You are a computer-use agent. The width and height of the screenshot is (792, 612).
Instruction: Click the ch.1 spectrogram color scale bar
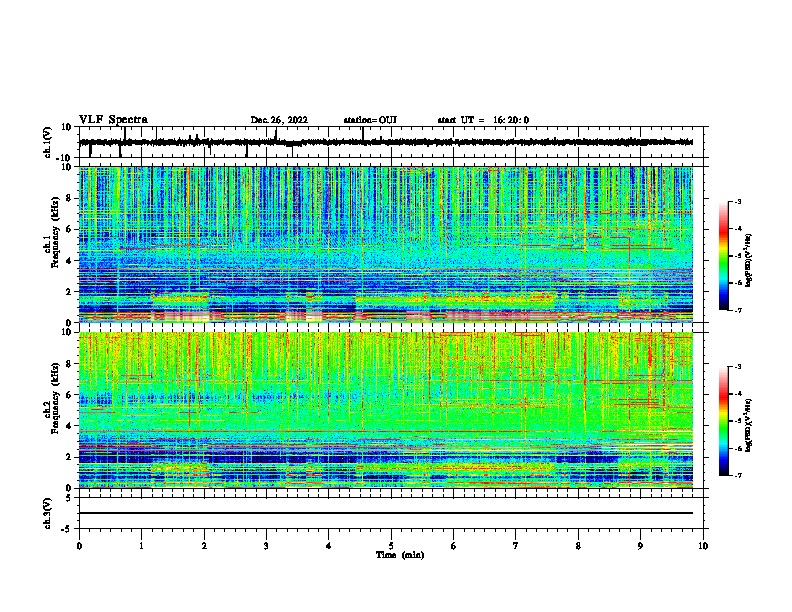coord(724,256)
